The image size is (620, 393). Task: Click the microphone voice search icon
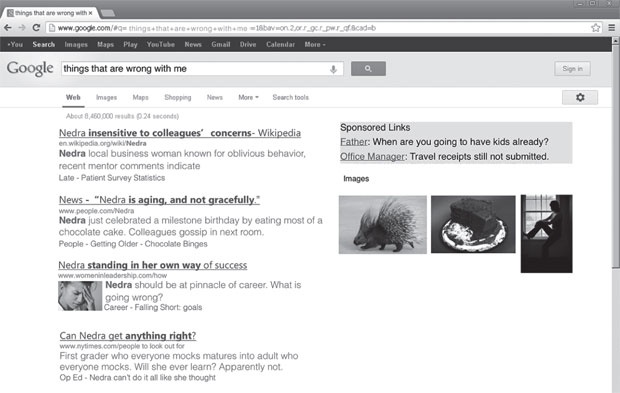point(333,69)
